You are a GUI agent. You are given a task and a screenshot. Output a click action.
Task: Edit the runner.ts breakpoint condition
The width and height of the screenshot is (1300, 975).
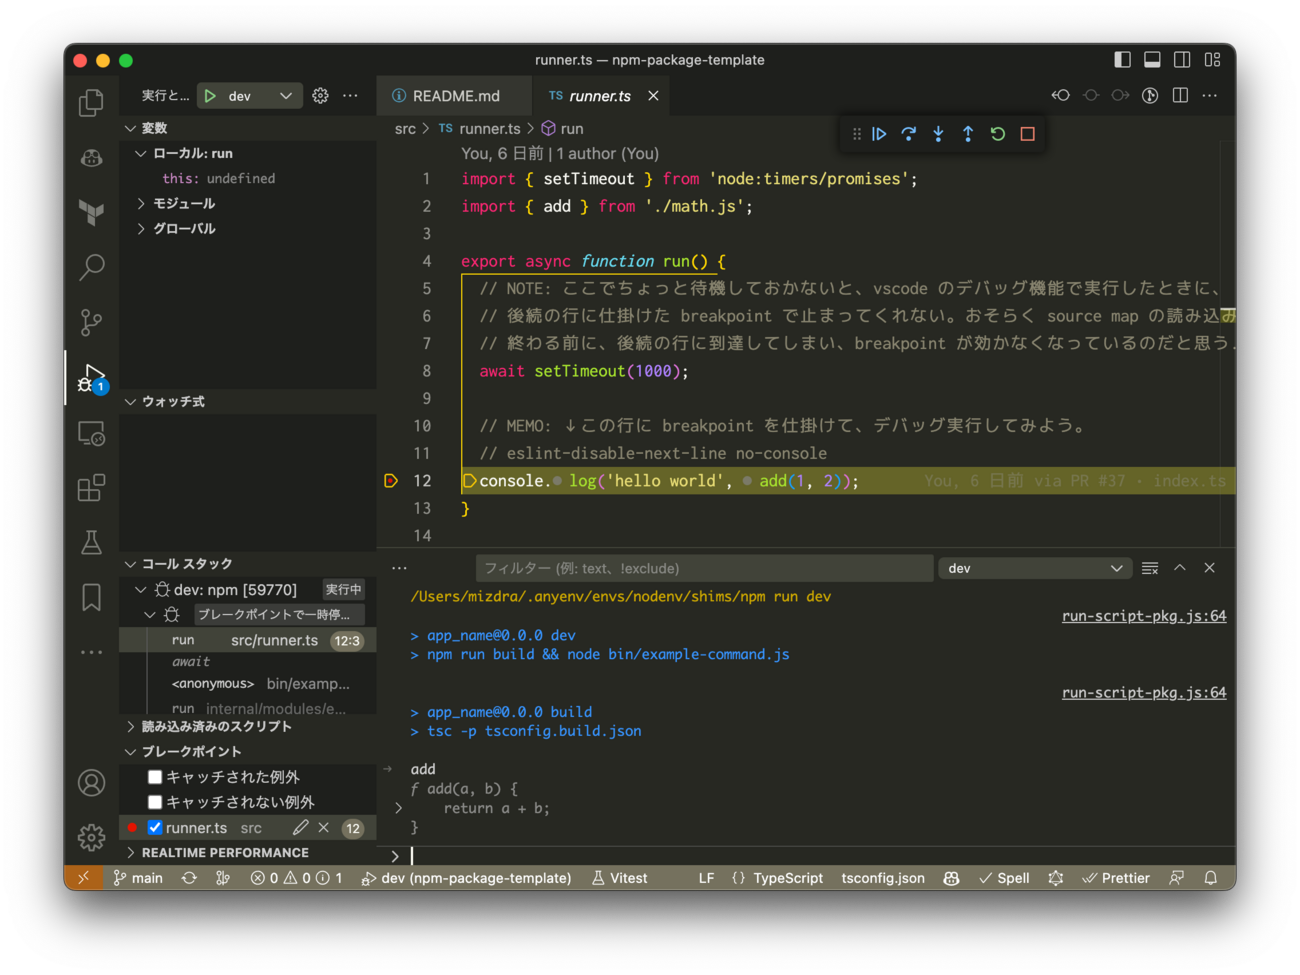pos(300,828)
